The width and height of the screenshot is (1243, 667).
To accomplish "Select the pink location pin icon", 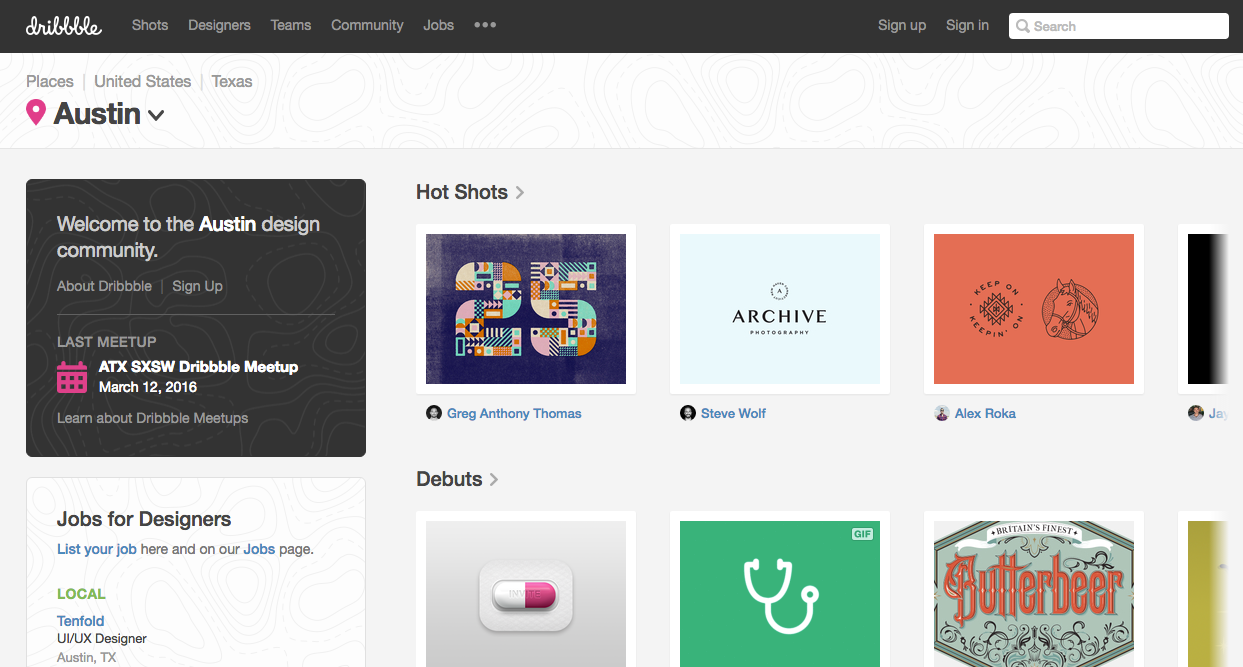I will [36, 113].
